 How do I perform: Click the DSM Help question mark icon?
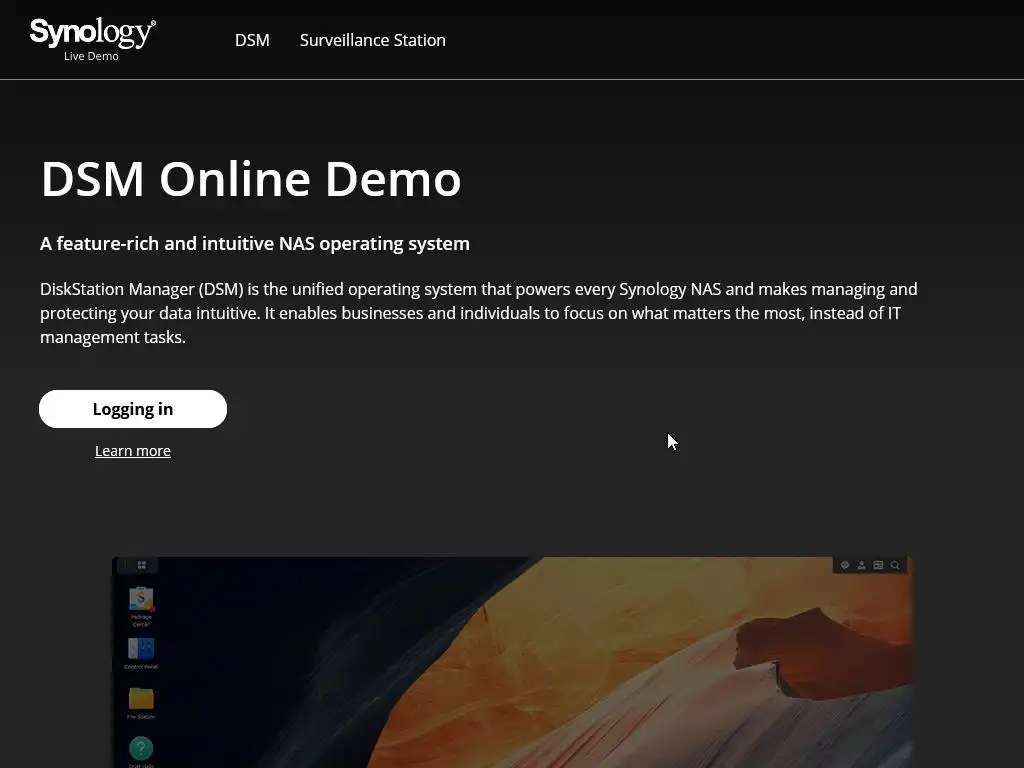coord(141,748)
